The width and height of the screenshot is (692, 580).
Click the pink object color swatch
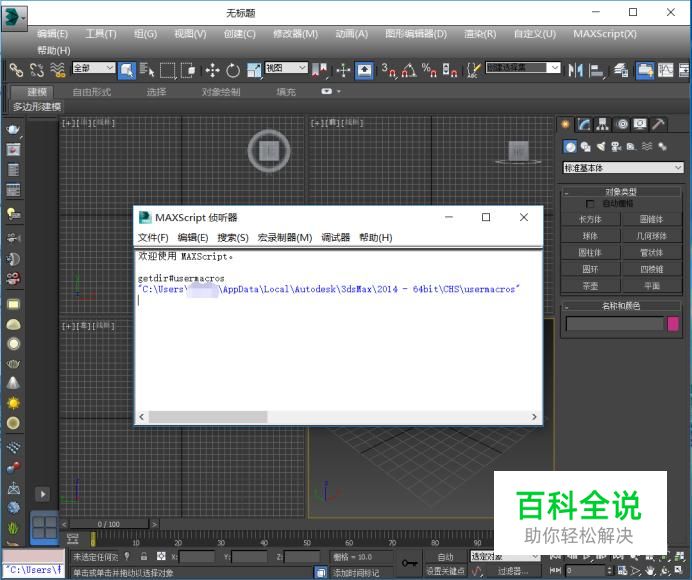[673, 324]
